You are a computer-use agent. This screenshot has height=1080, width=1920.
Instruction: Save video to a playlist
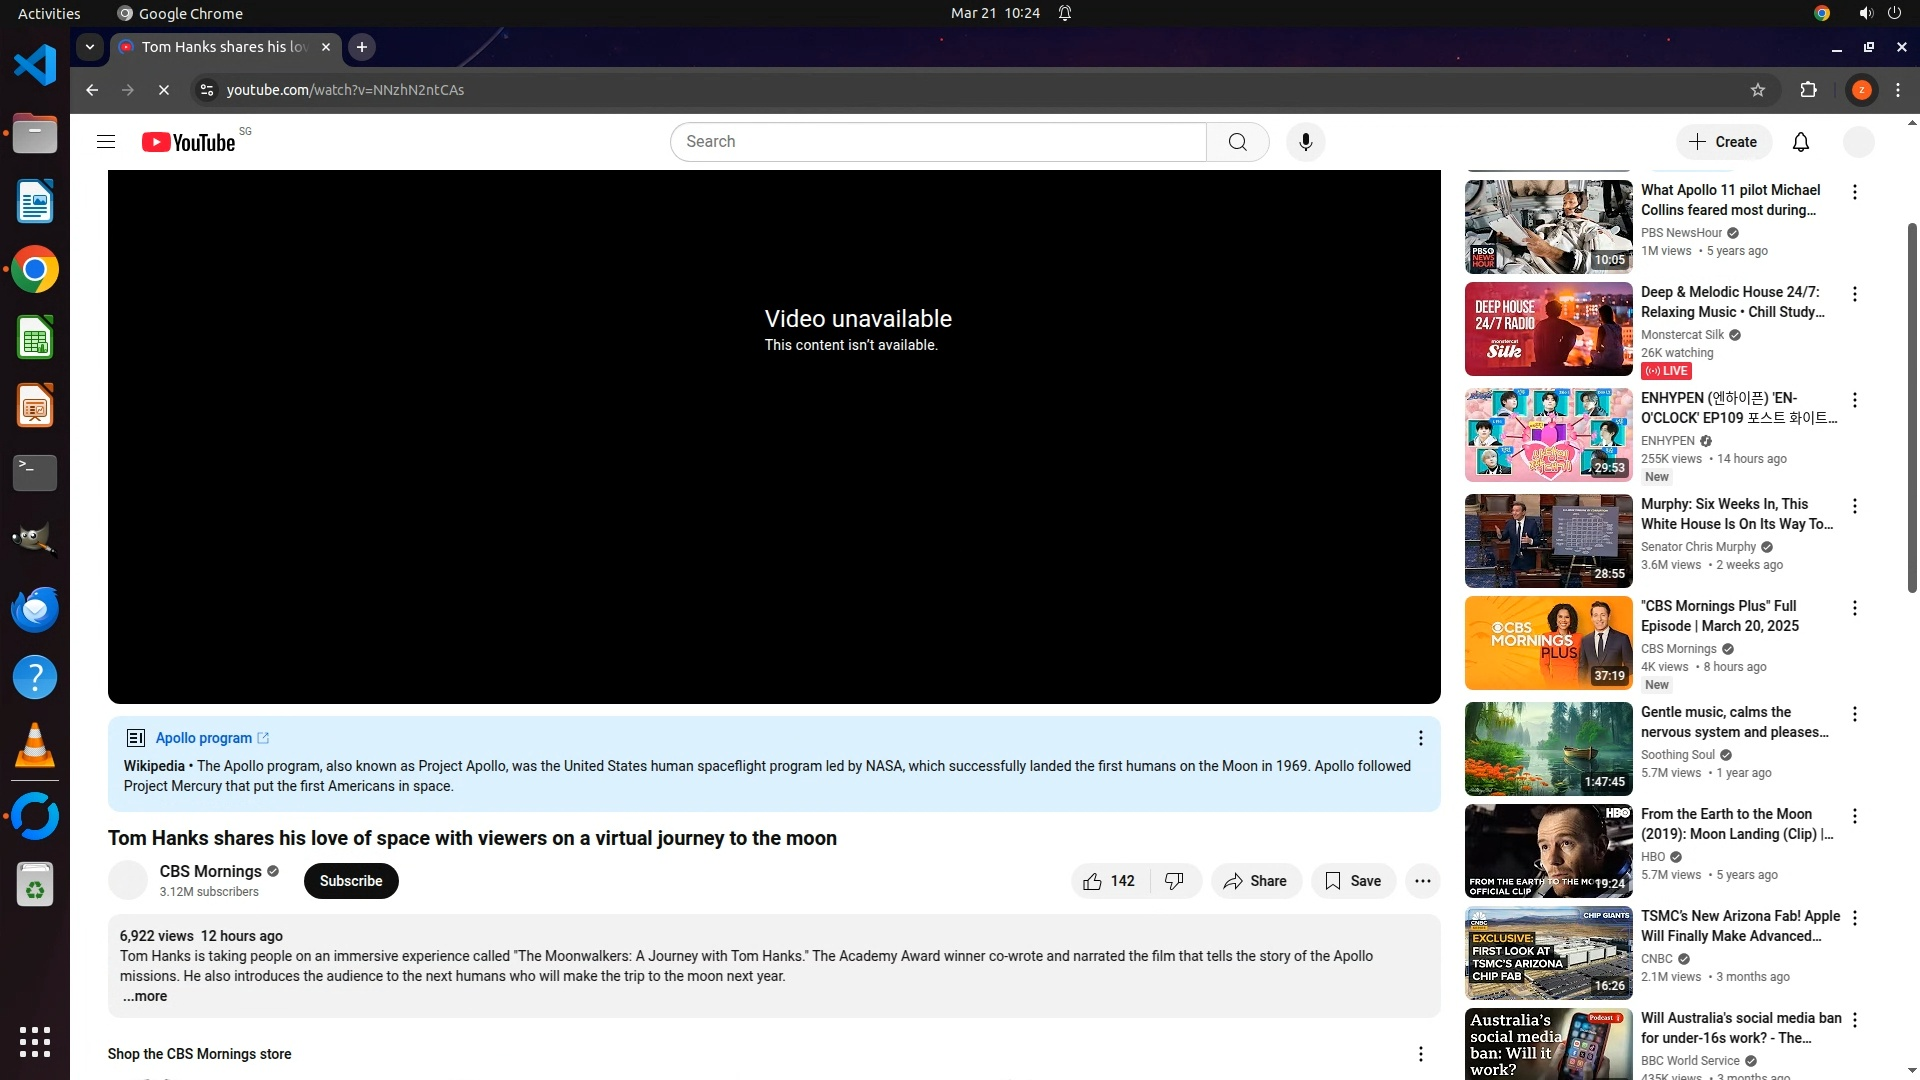1353,881
